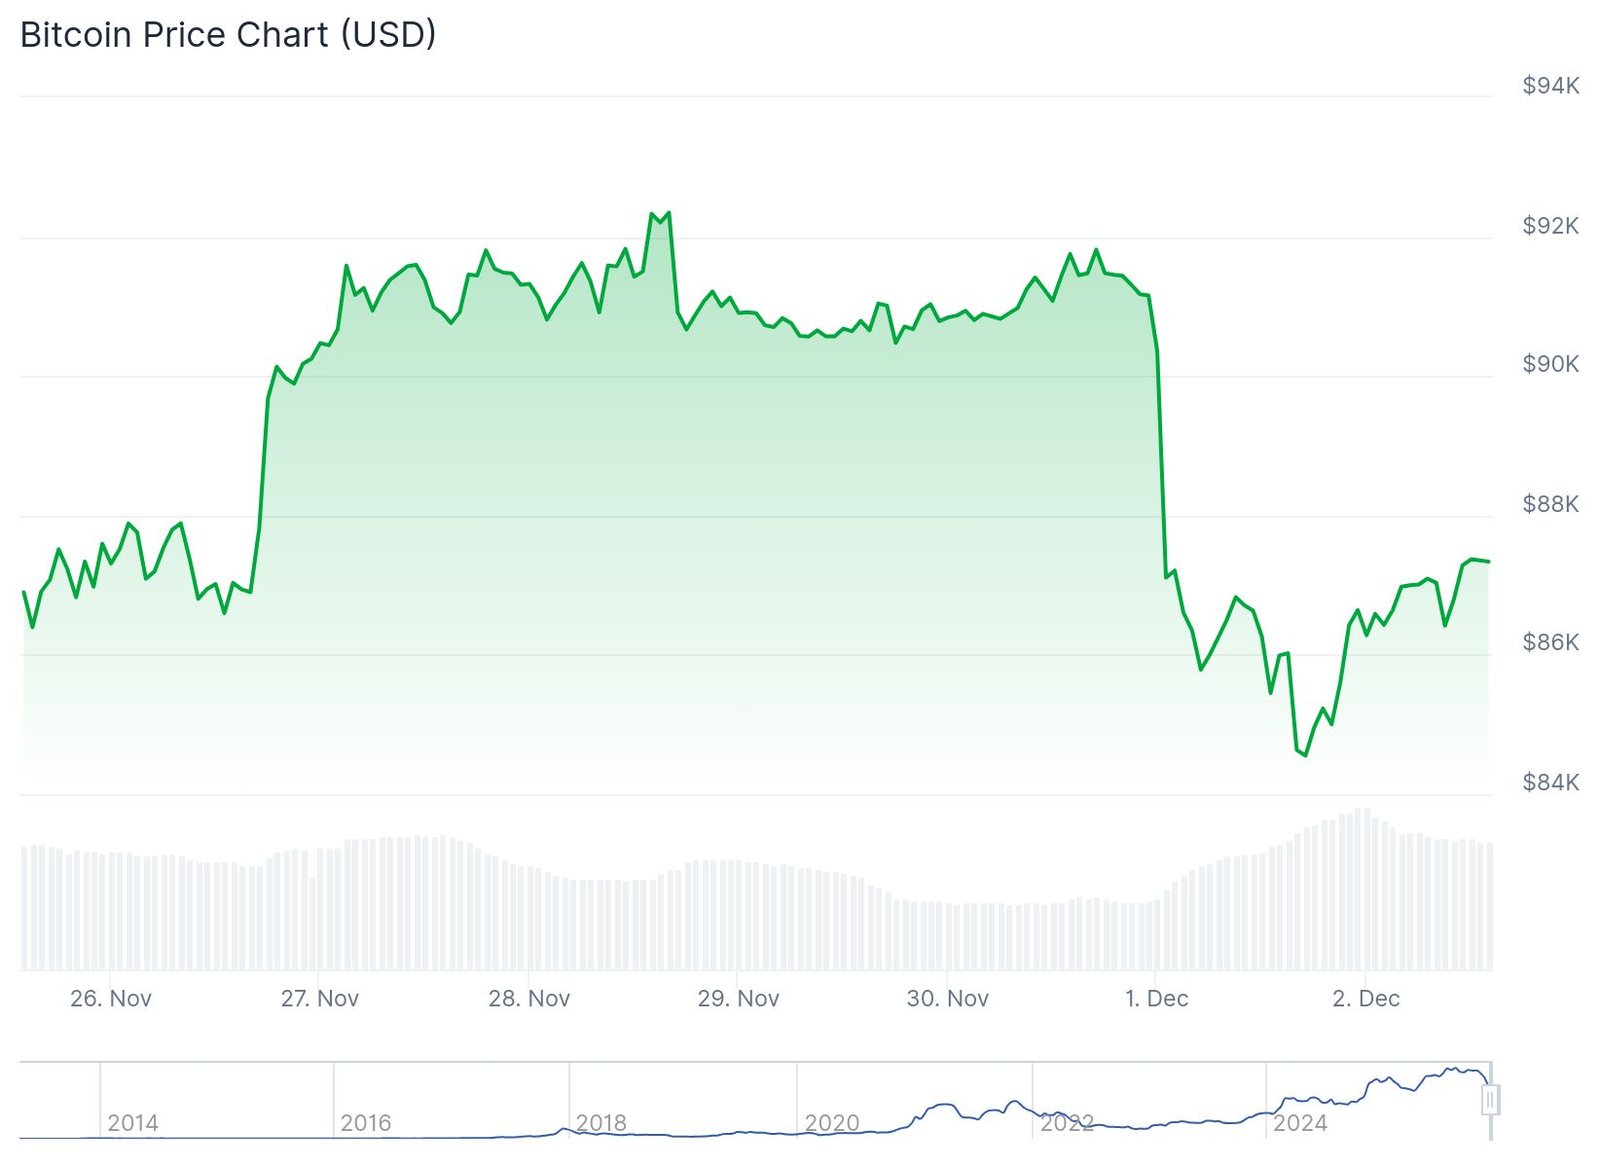This screenshot has width=1600, height=1168.
Task: Click the $90K y-axis label
Action: click(1550, 364)
